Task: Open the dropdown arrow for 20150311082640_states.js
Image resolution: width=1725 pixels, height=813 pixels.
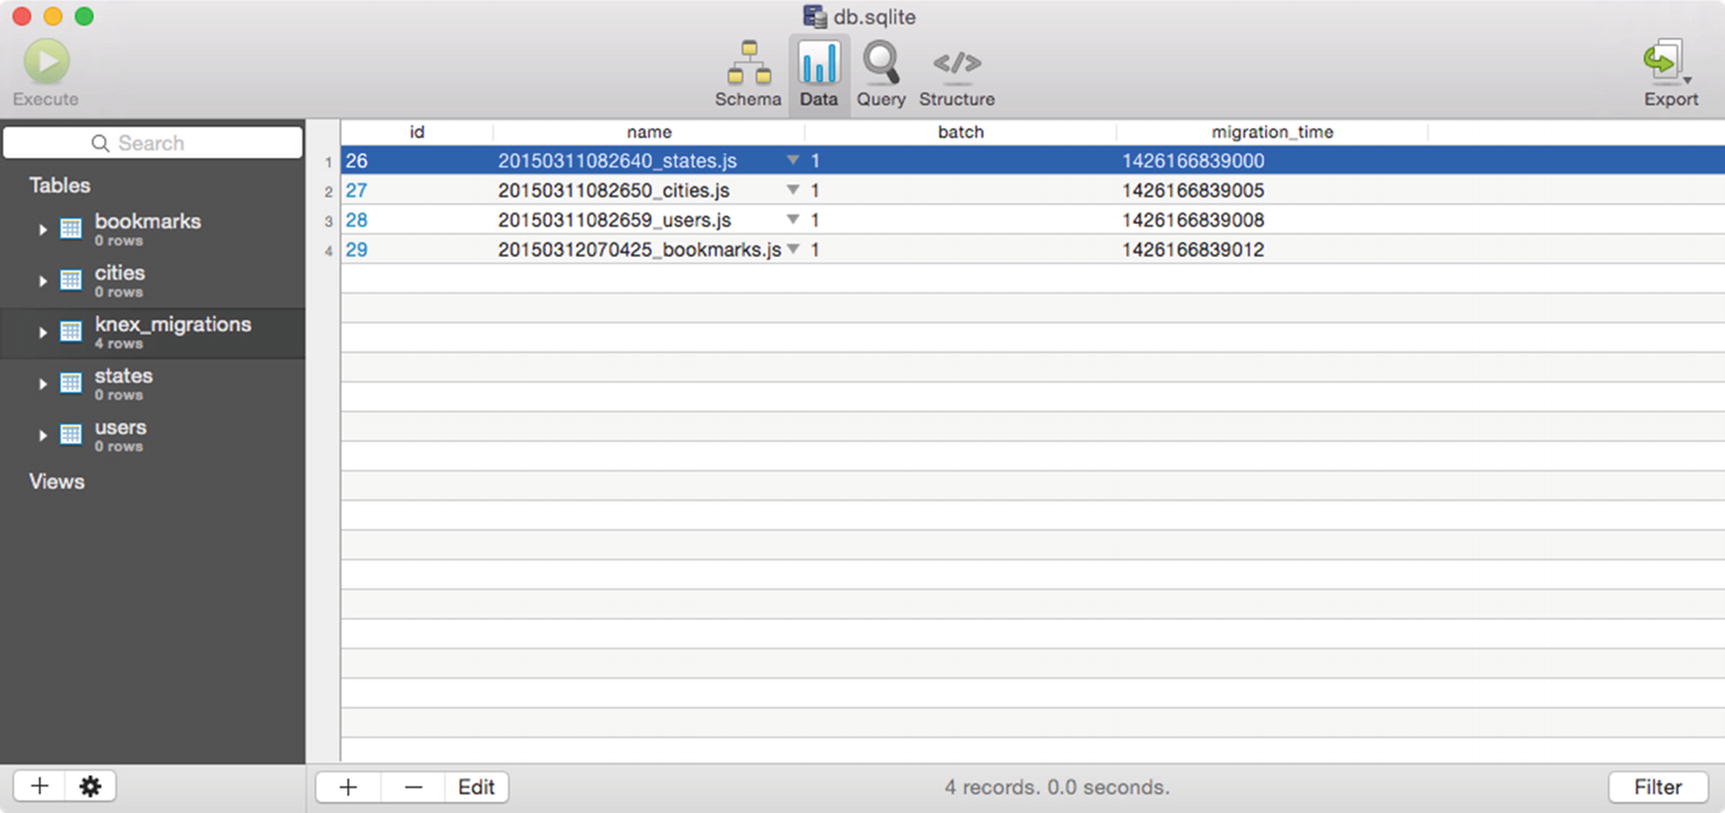Action: click(792, 160)
